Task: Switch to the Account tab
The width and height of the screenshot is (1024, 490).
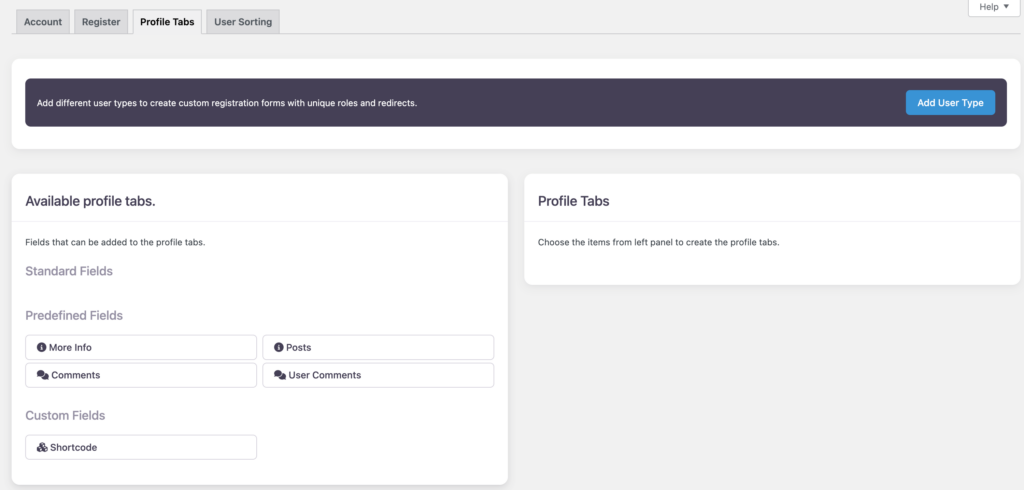Action: 43,22
